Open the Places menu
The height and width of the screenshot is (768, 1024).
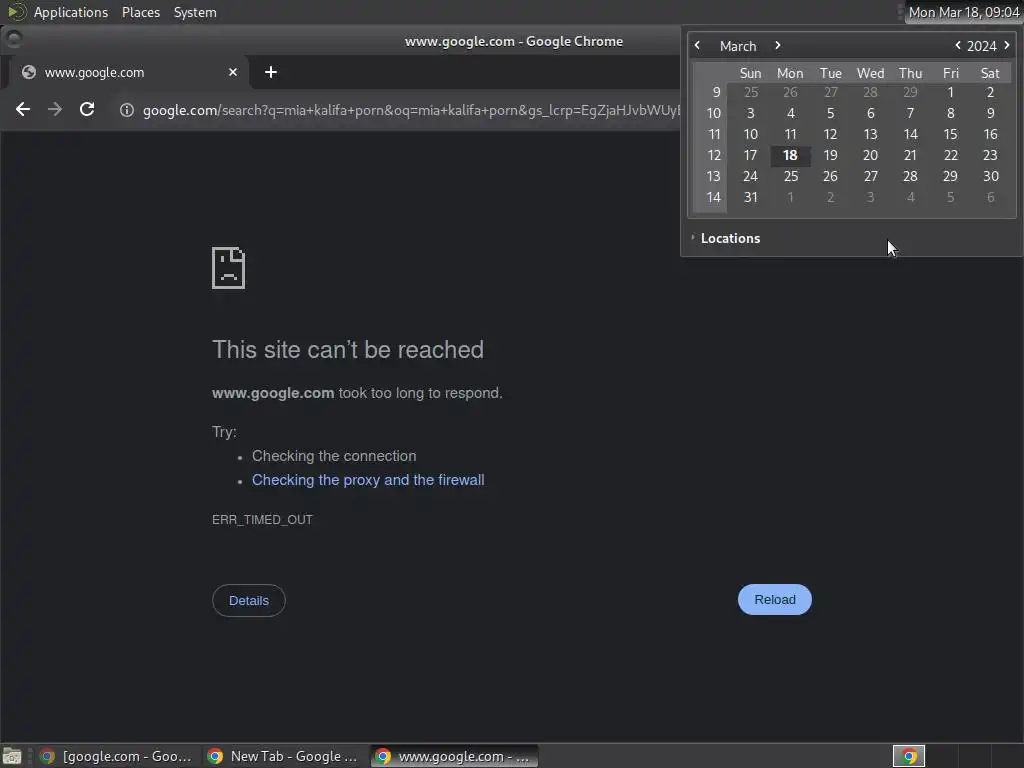pos(141,12)
